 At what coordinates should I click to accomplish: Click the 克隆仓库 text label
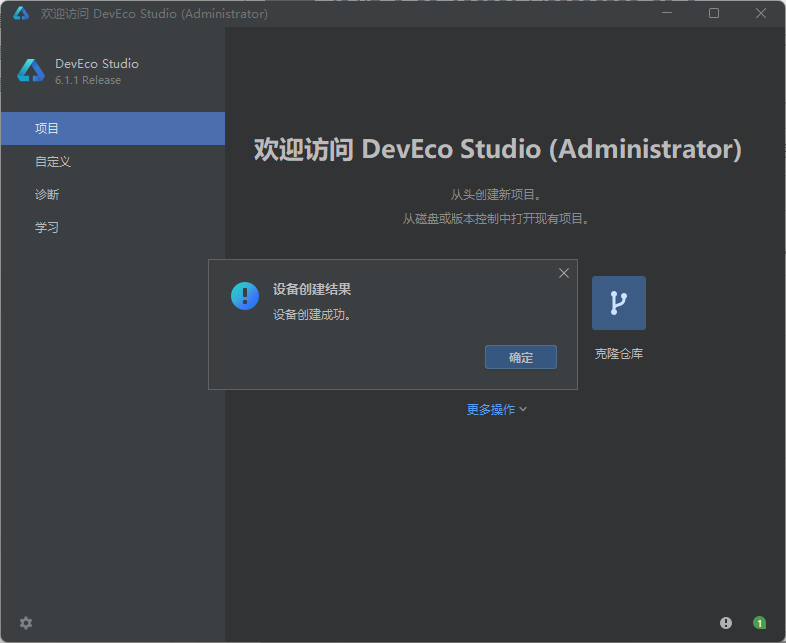coord(619,354)
